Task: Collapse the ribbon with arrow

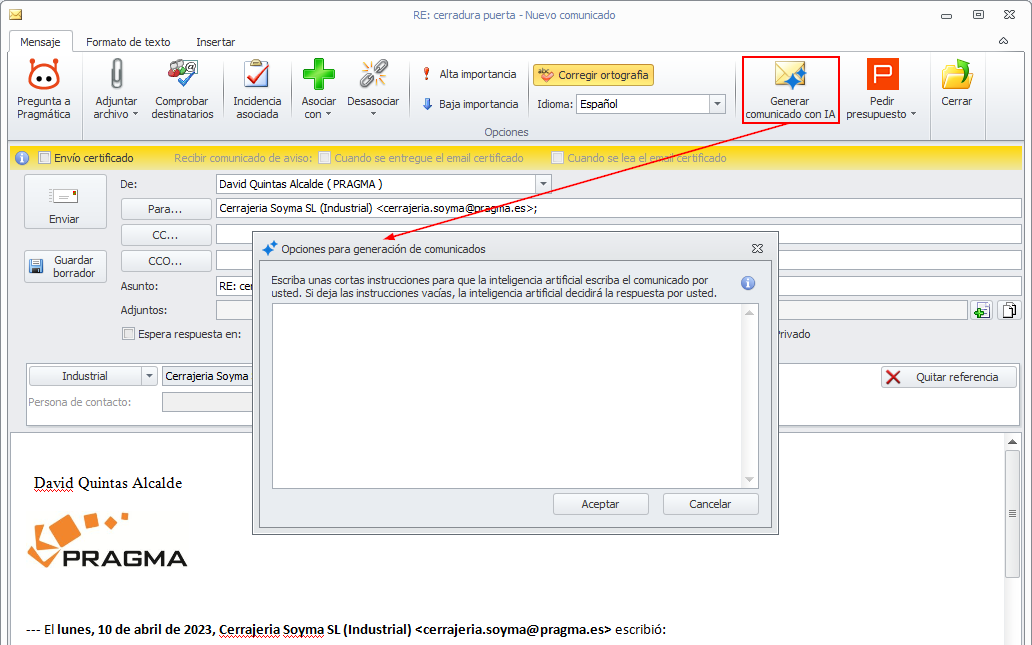Action: pos(1003,41)
